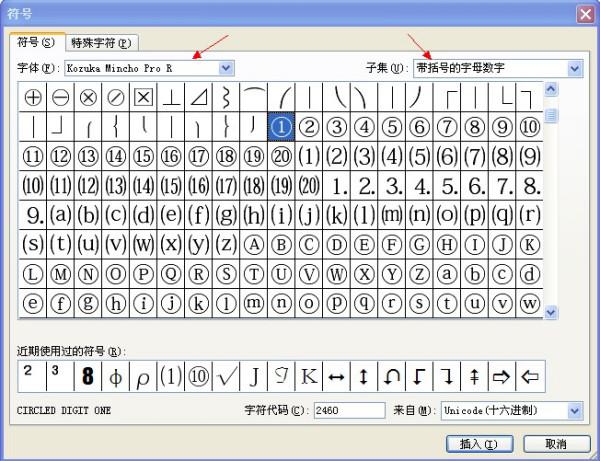Image resolution: width=600 pixels, height=461 pixels.
Task: Pick the check mark in recent symbols
Action: click(x=226, y=376)
